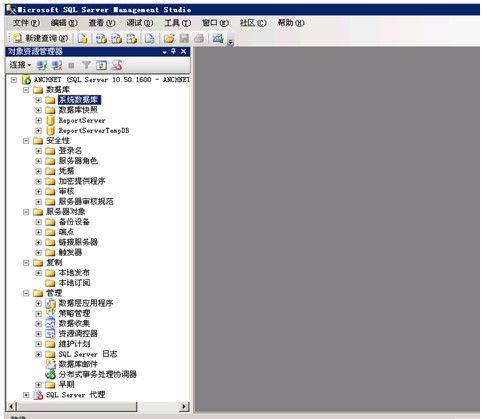Screen dimensions: 487x419
Task: Click the Analysis Services XMLA Query icon
Action: pos(131,39)
